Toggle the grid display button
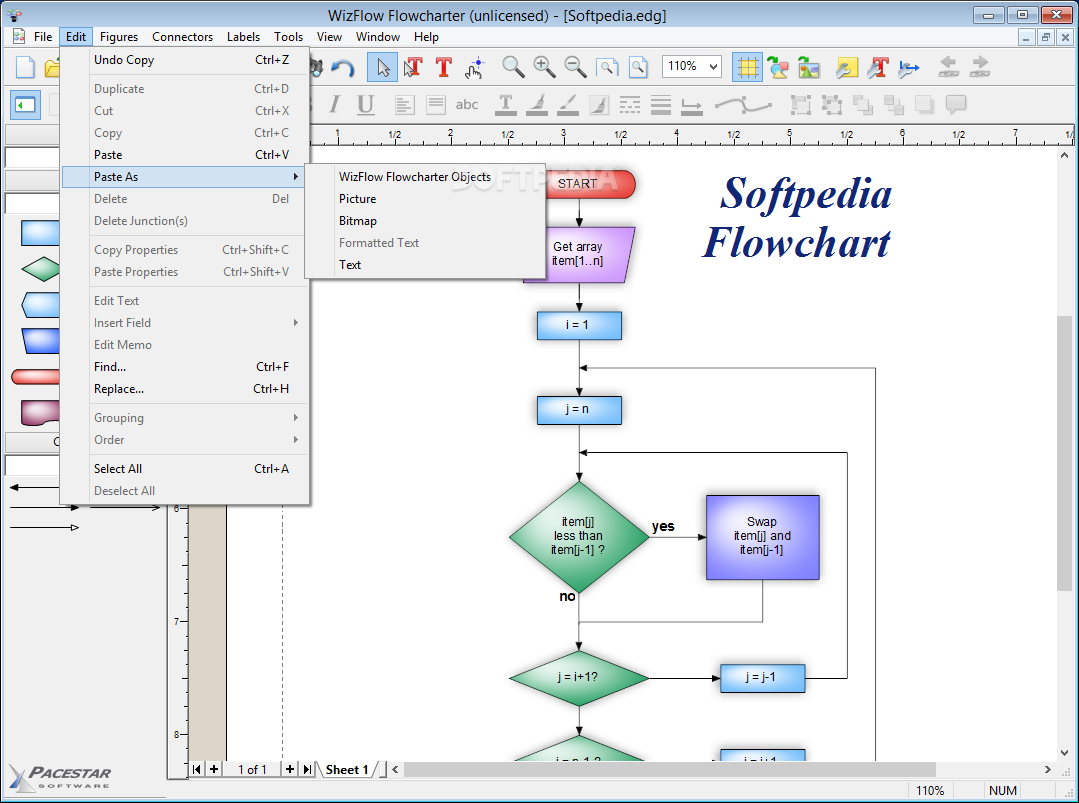 point(747,67)
